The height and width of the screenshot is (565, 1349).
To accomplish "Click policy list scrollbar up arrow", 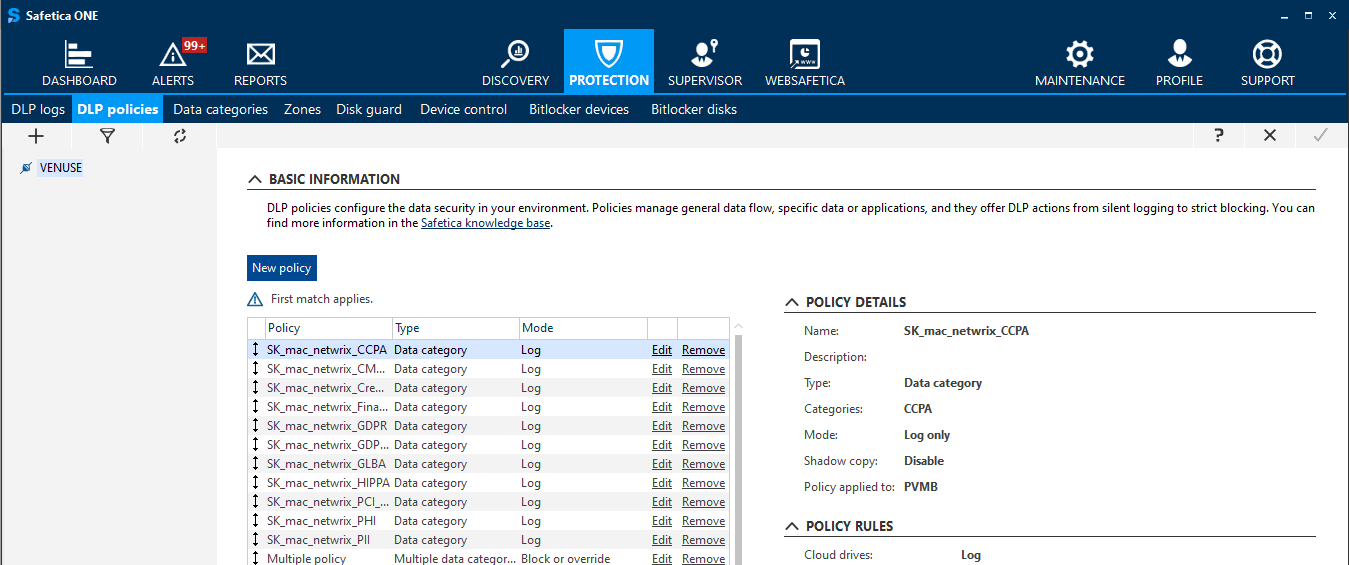I will (x=739, y=326).
